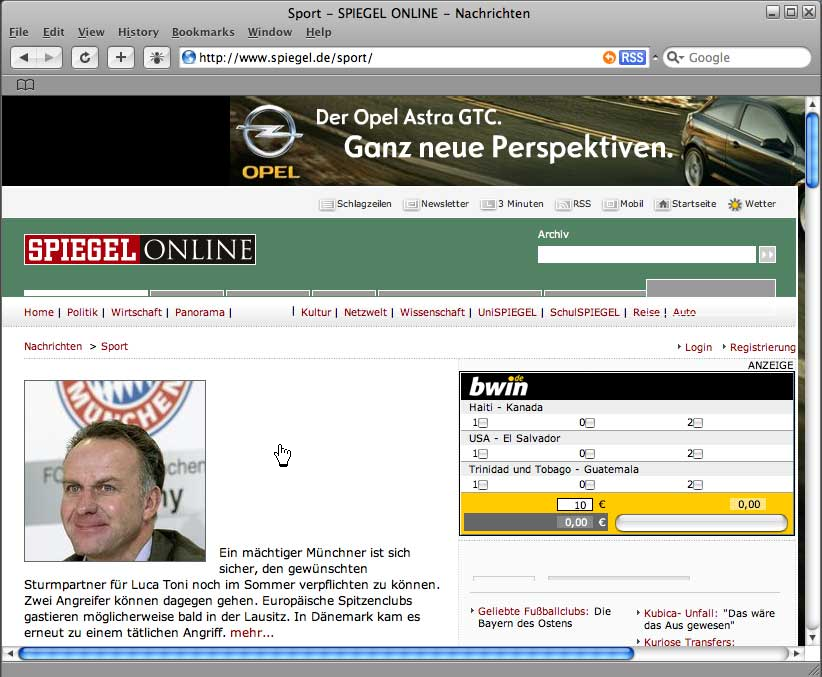822x677 pixels.
Task: Tick checkbox 0 for Haiti - Kanada
Action: (590, 423)
